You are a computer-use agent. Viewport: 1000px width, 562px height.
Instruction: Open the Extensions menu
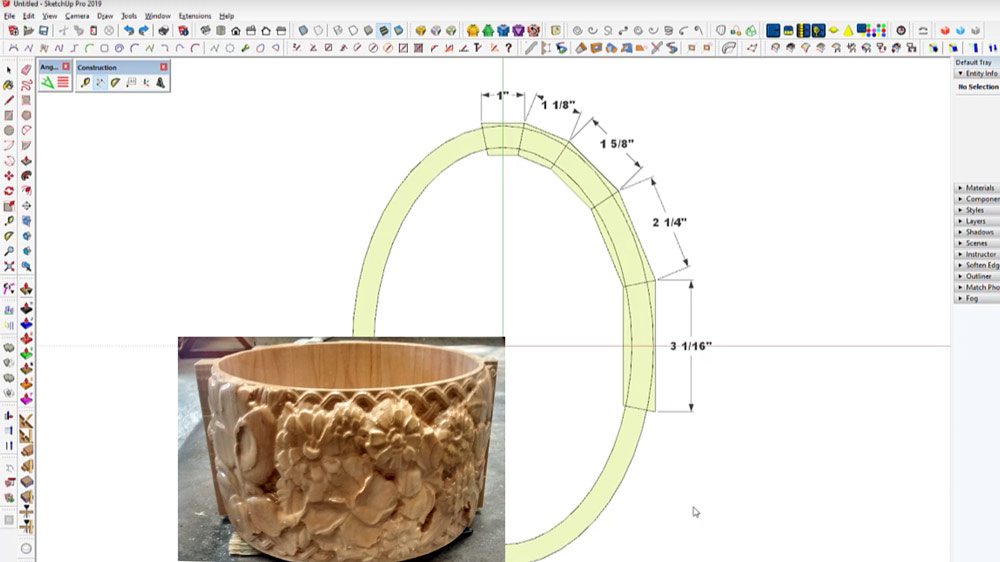point(195,16)
